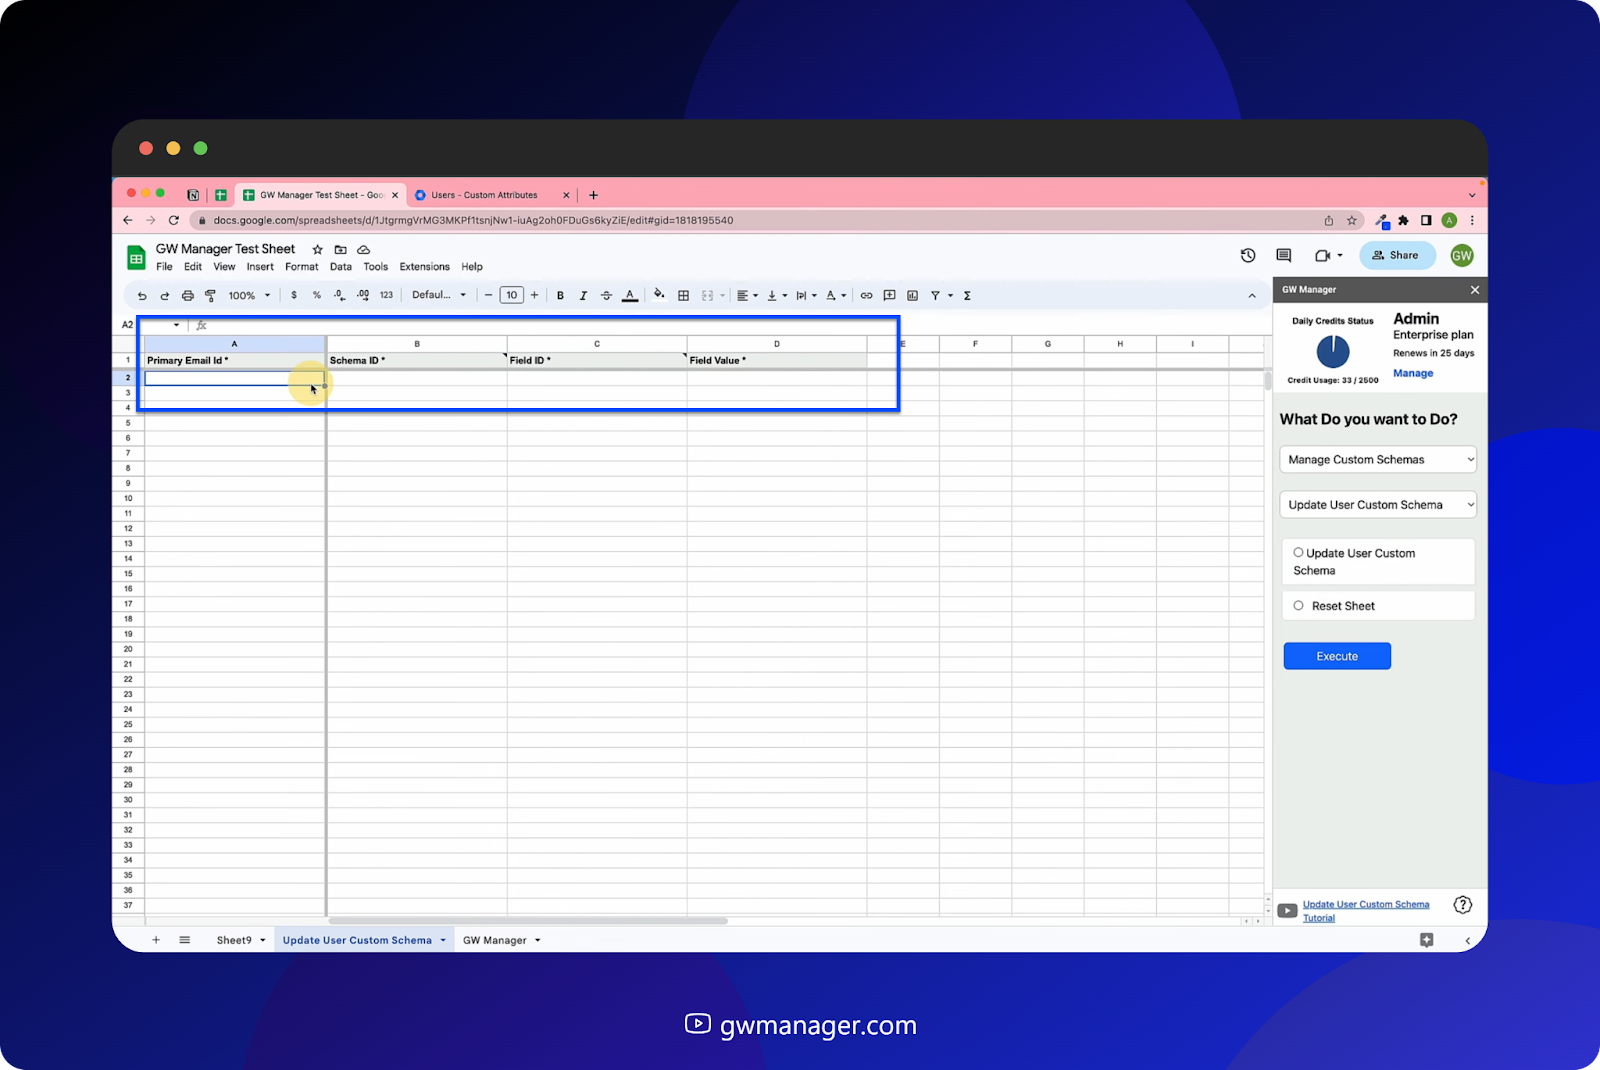Open the File menu
The height and width of the screenshot is (1070, 1600).
pyautogui.click(x=164, y=267)
